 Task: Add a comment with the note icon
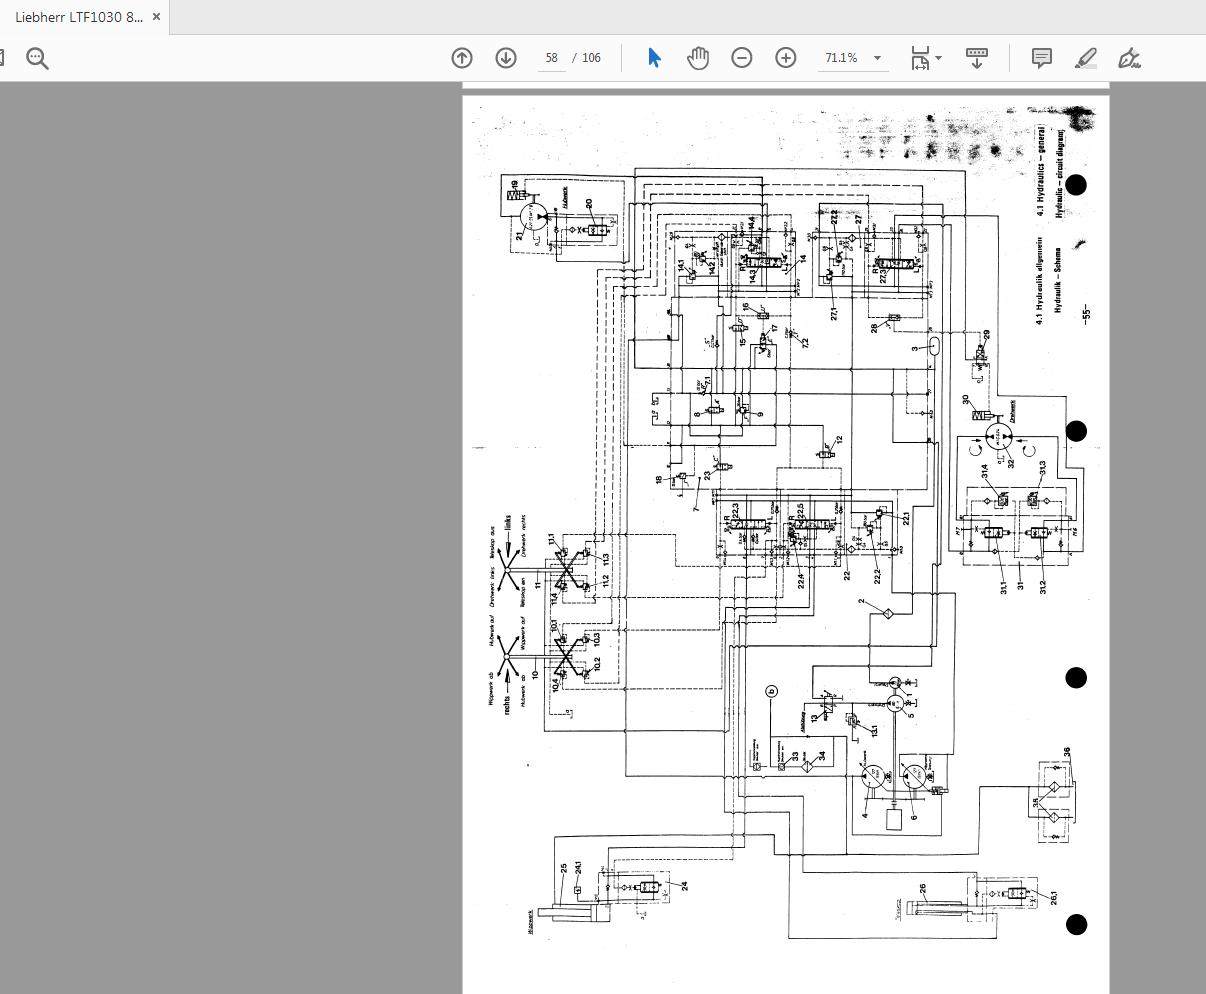tap(1041, 58)
